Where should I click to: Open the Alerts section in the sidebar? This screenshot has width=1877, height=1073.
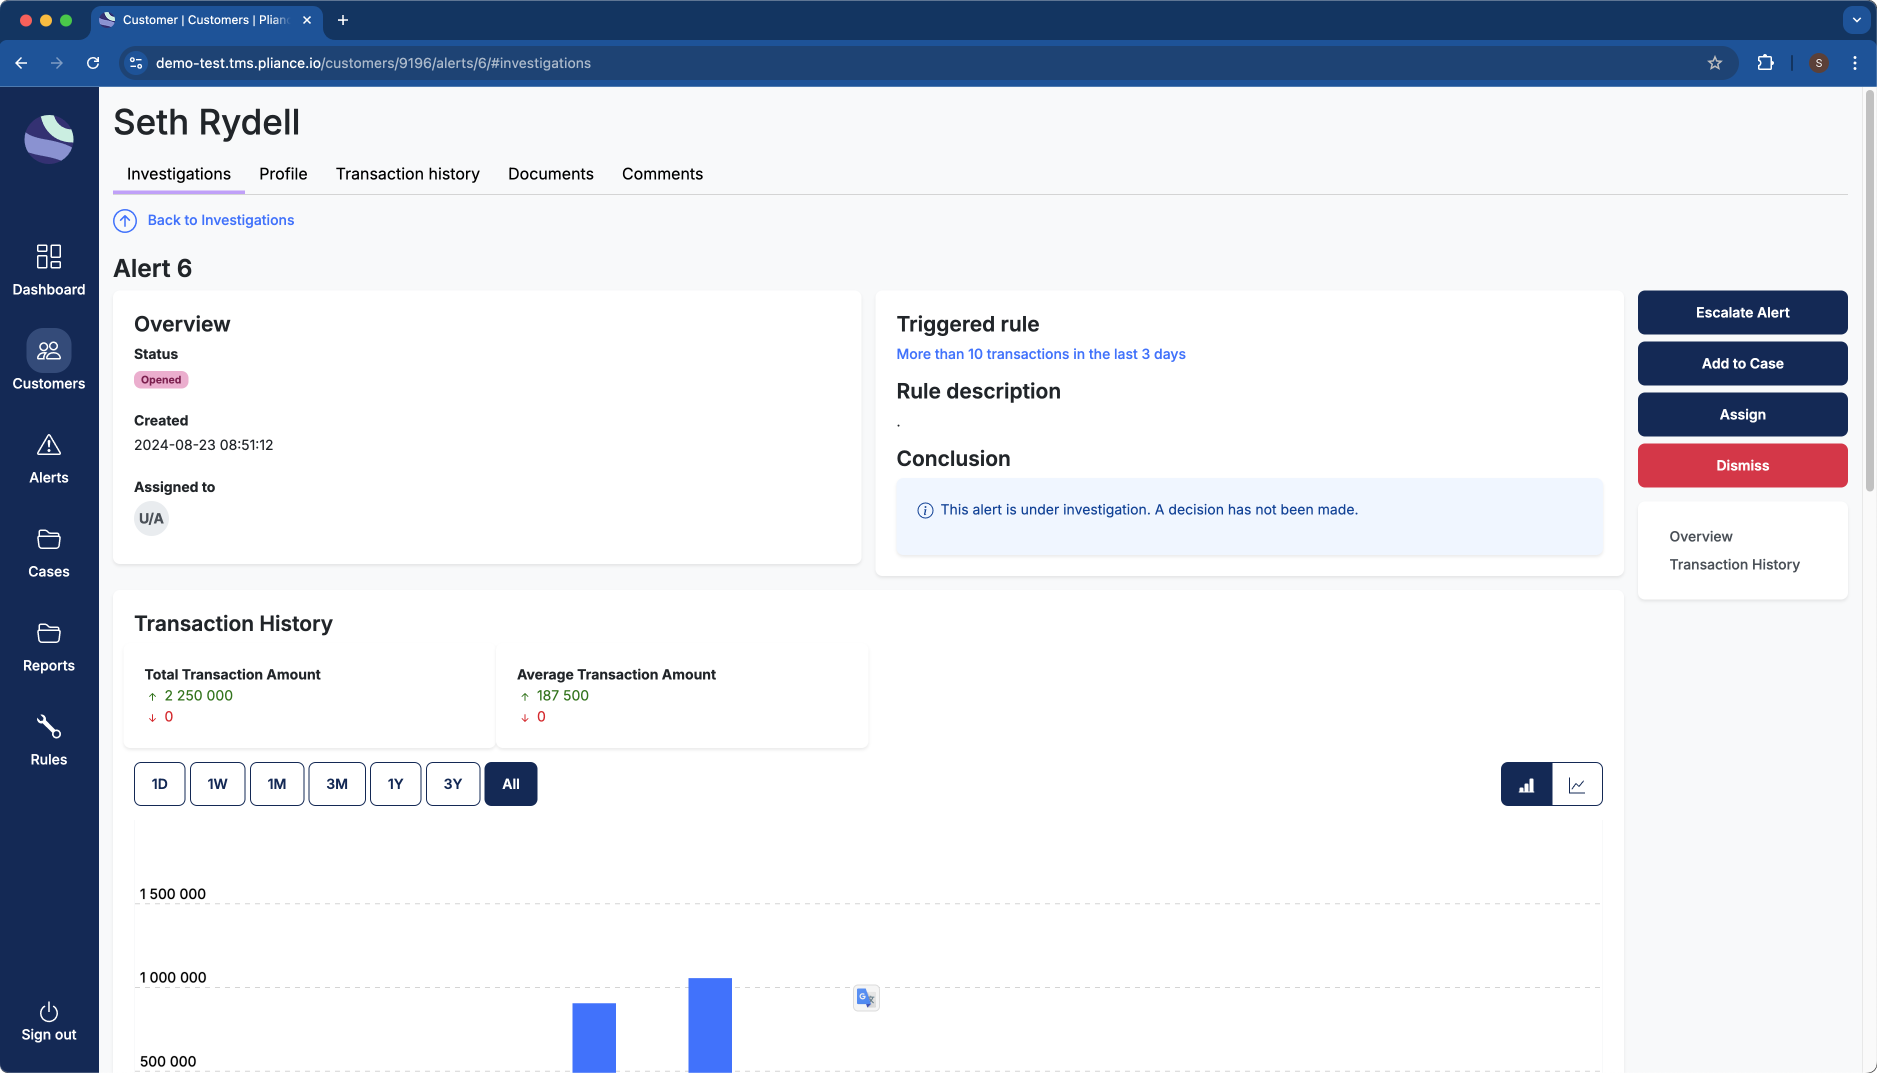pyautogui.click(x=49, y=457)
